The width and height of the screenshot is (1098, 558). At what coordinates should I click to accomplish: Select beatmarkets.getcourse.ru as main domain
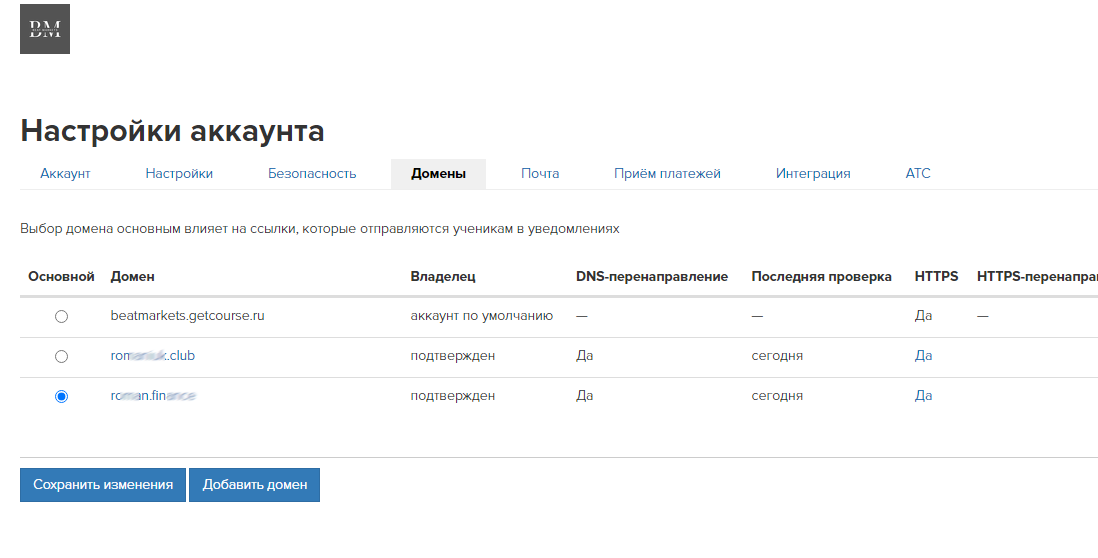click(x=62, y=316)
